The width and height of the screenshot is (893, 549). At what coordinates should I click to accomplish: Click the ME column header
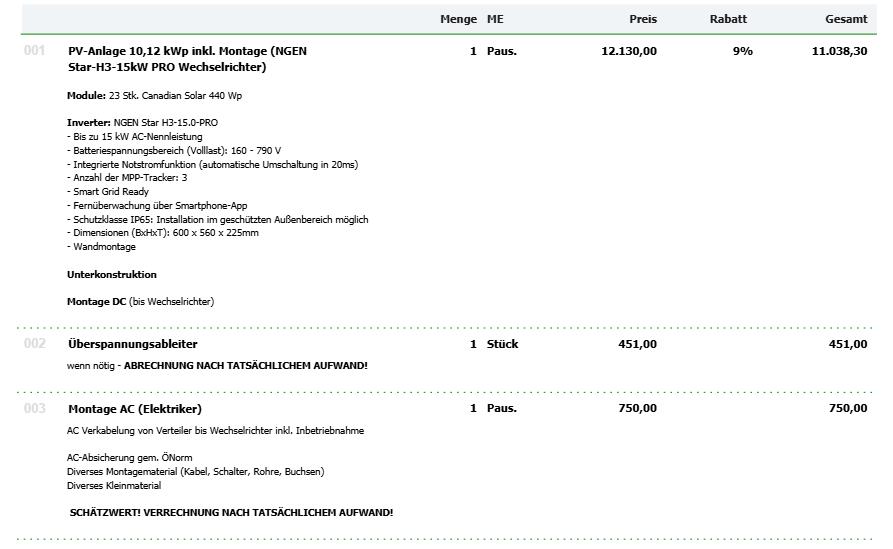click(495, 19)
